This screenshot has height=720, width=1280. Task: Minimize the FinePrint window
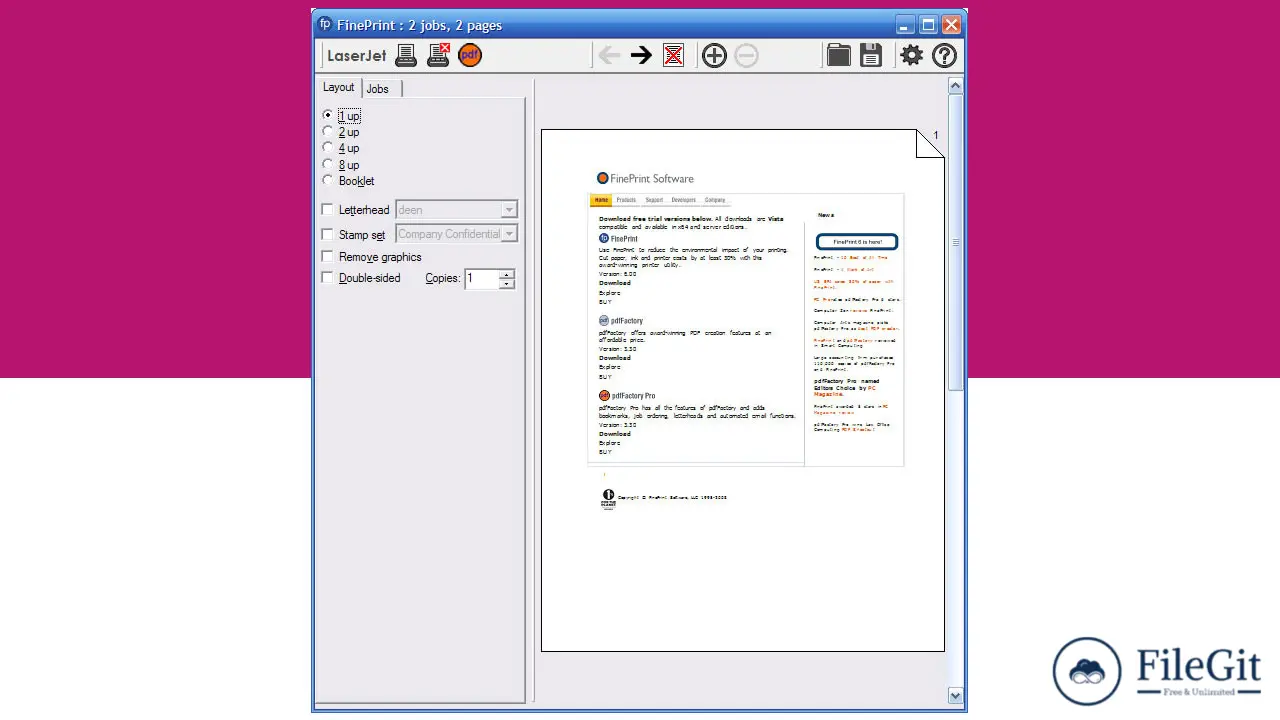(x=905, y=25)
